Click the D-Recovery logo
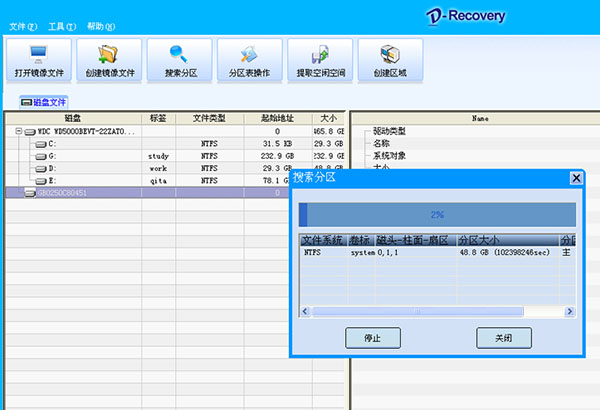Image resolution: width=600 pixels, height=410 pixels. (x=466, y=16)
